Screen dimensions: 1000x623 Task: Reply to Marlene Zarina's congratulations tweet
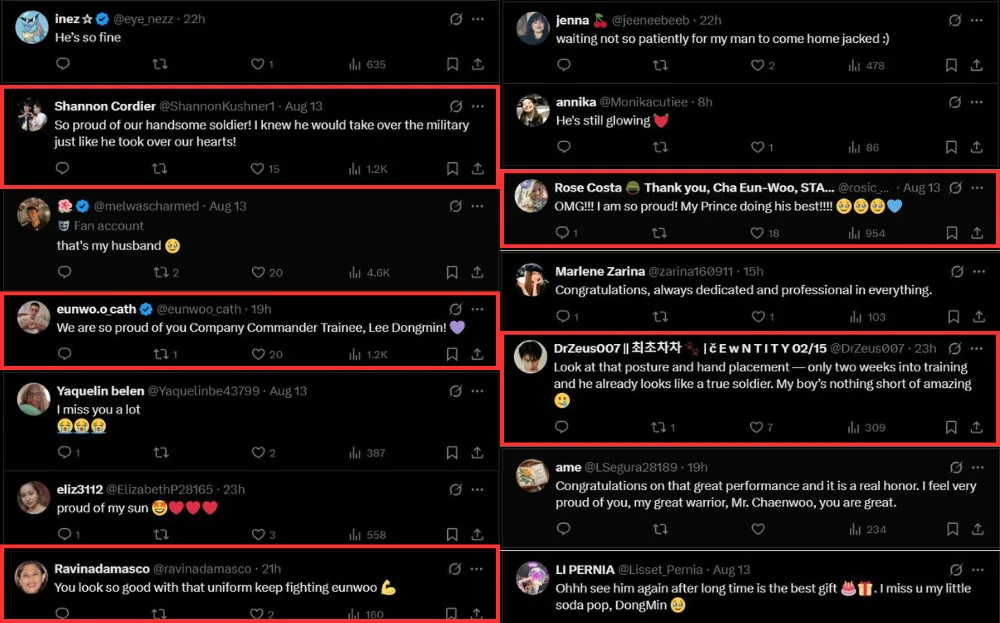click(563, 316)
